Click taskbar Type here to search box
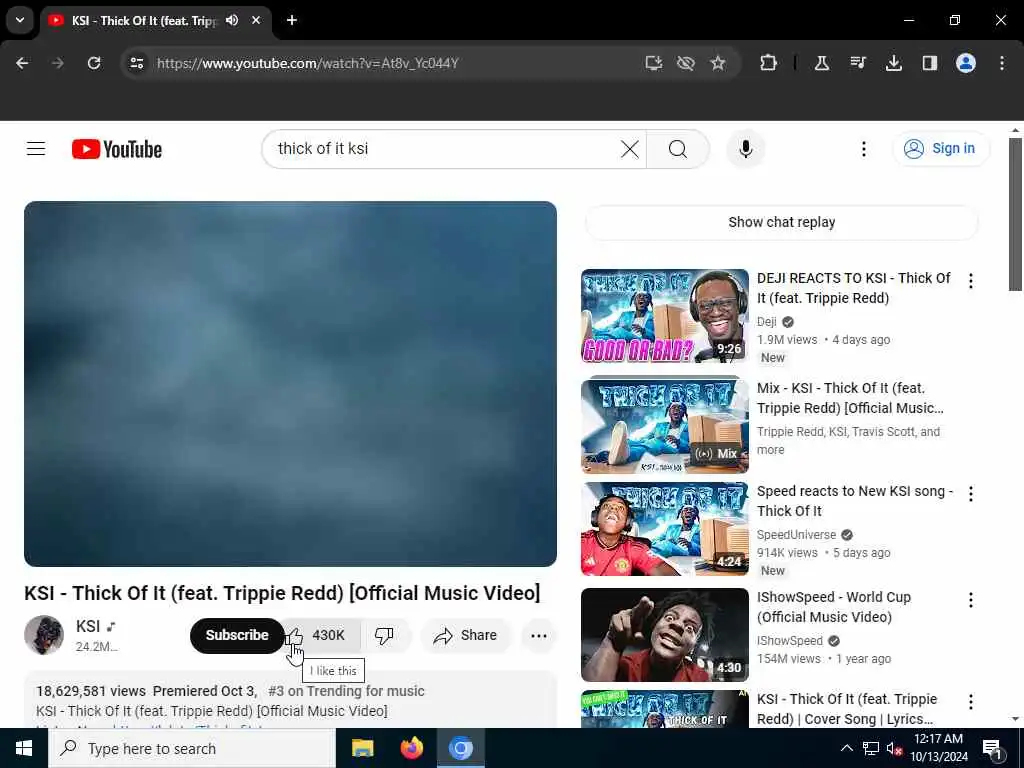 (x=192, y=748)
